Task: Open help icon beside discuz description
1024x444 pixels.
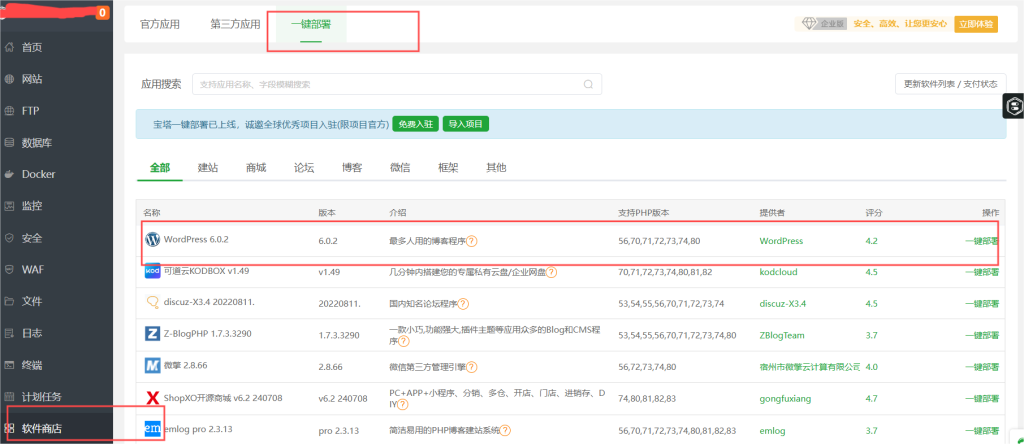Action: [467, 303]
